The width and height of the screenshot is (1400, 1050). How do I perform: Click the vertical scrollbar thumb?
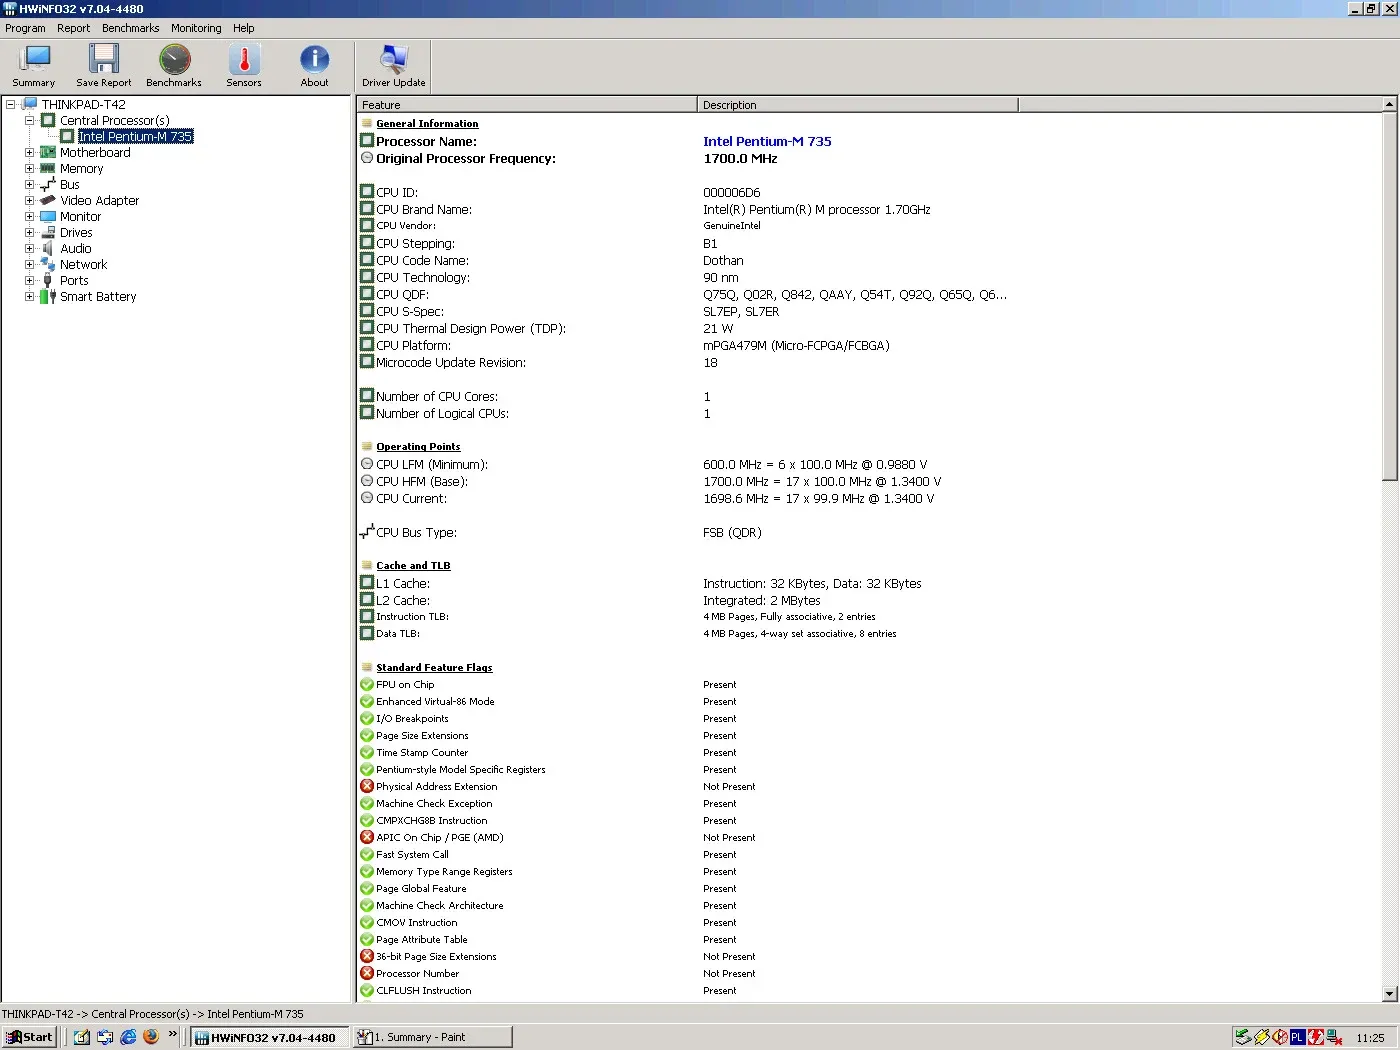(x=1389, y=295)
